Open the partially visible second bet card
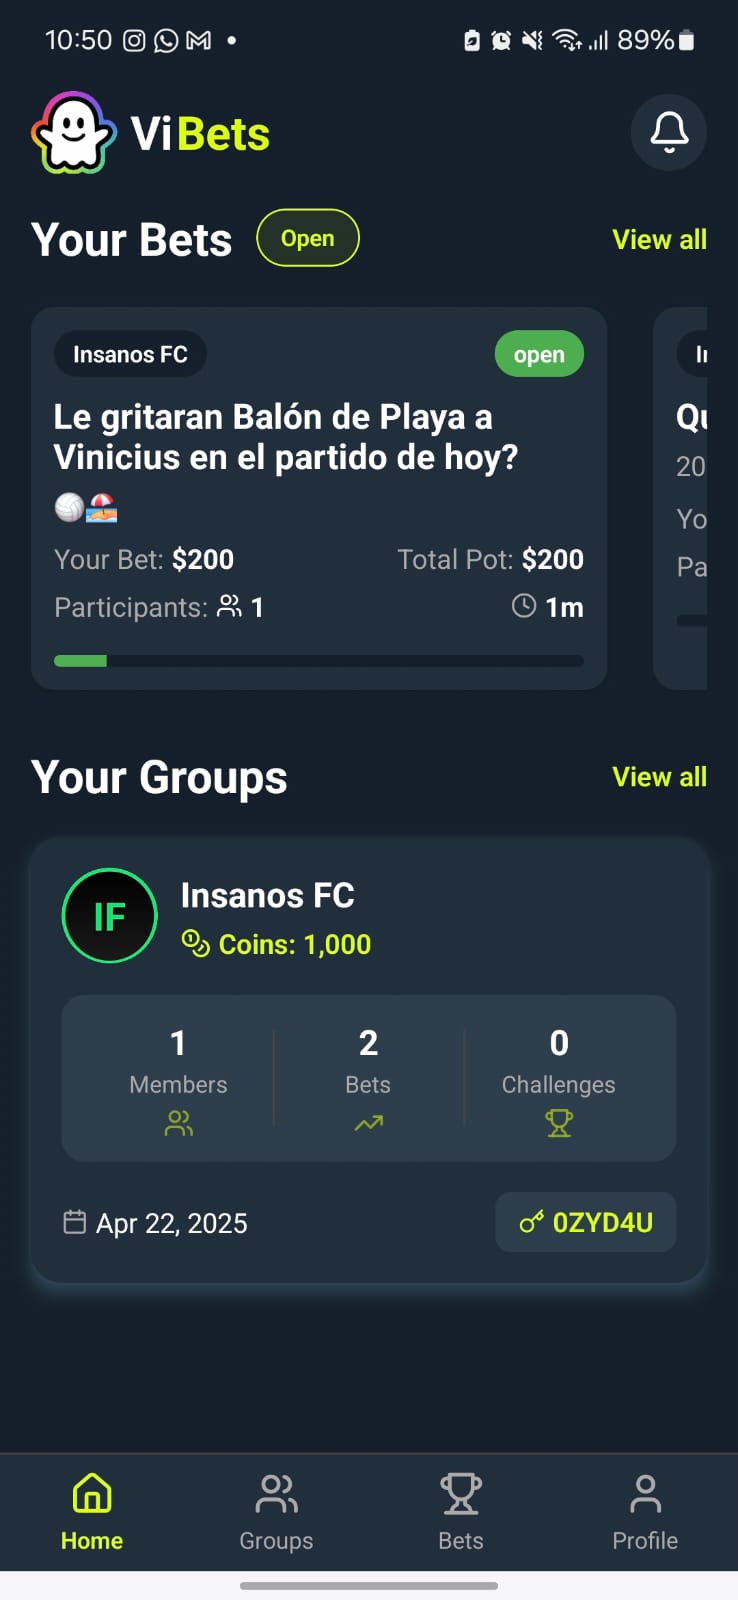 tap(681, 498)
